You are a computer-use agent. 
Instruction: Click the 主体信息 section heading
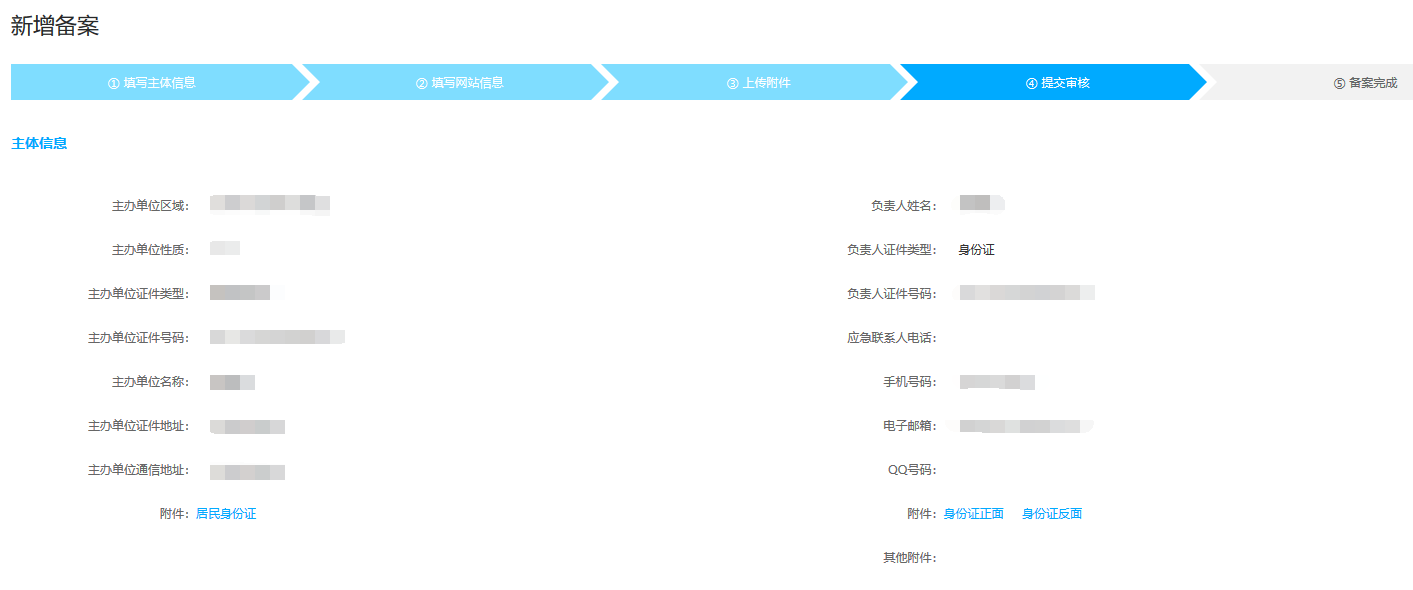pos(39,144)
